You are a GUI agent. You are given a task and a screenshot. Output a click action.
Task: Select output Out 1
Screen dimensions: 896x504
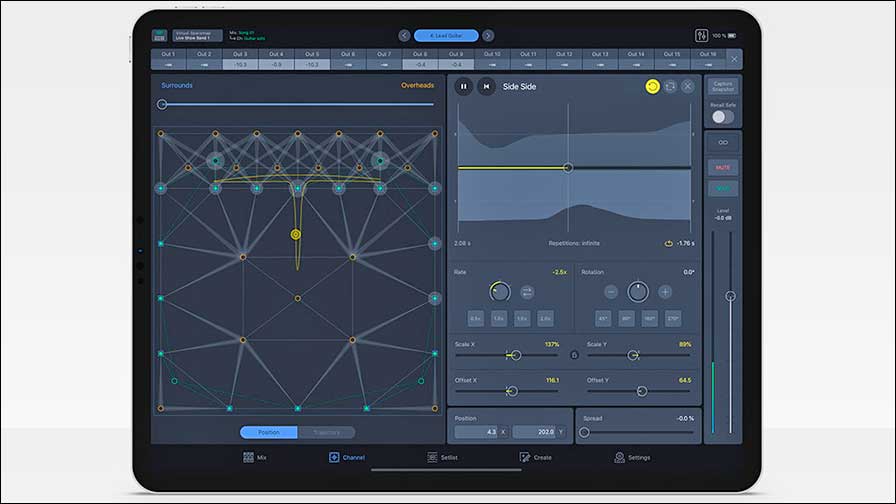(168, 59)
